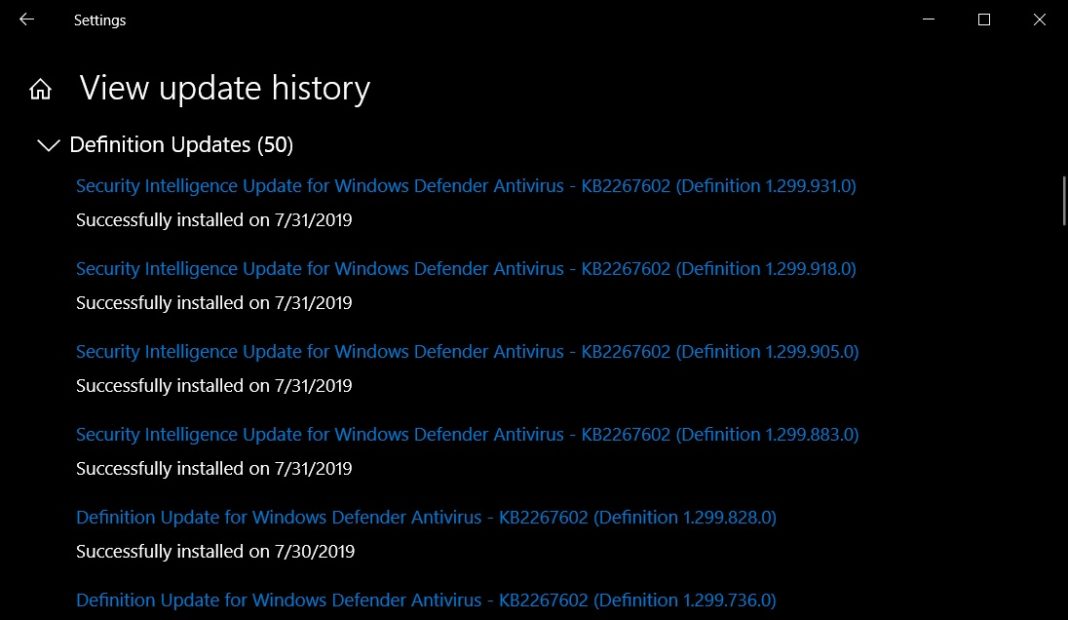Close the Settings window
This screenshot has height=620, width=1068.
coord(1040,19)
